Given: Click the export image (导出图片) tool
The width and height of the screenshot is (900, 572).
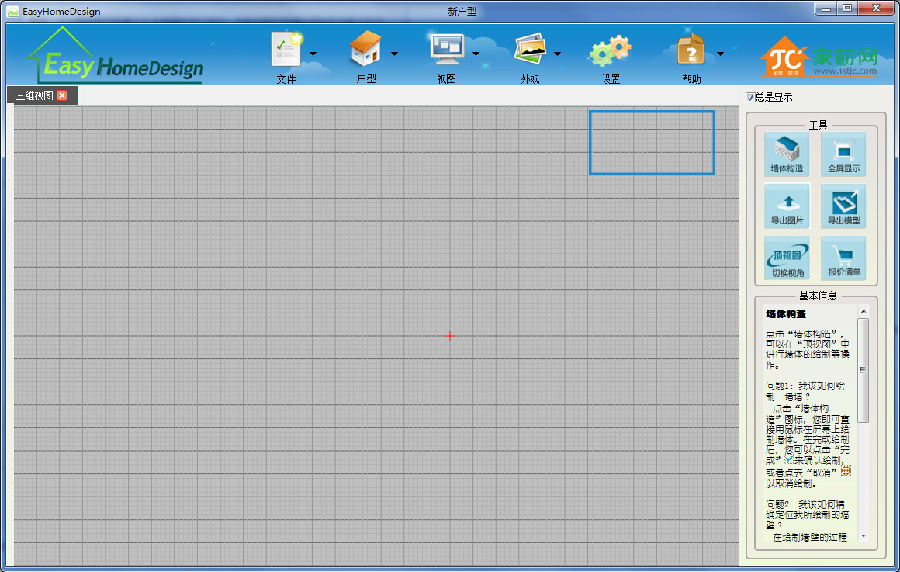Looking at the screenshot, I should [x=786, y=206].
